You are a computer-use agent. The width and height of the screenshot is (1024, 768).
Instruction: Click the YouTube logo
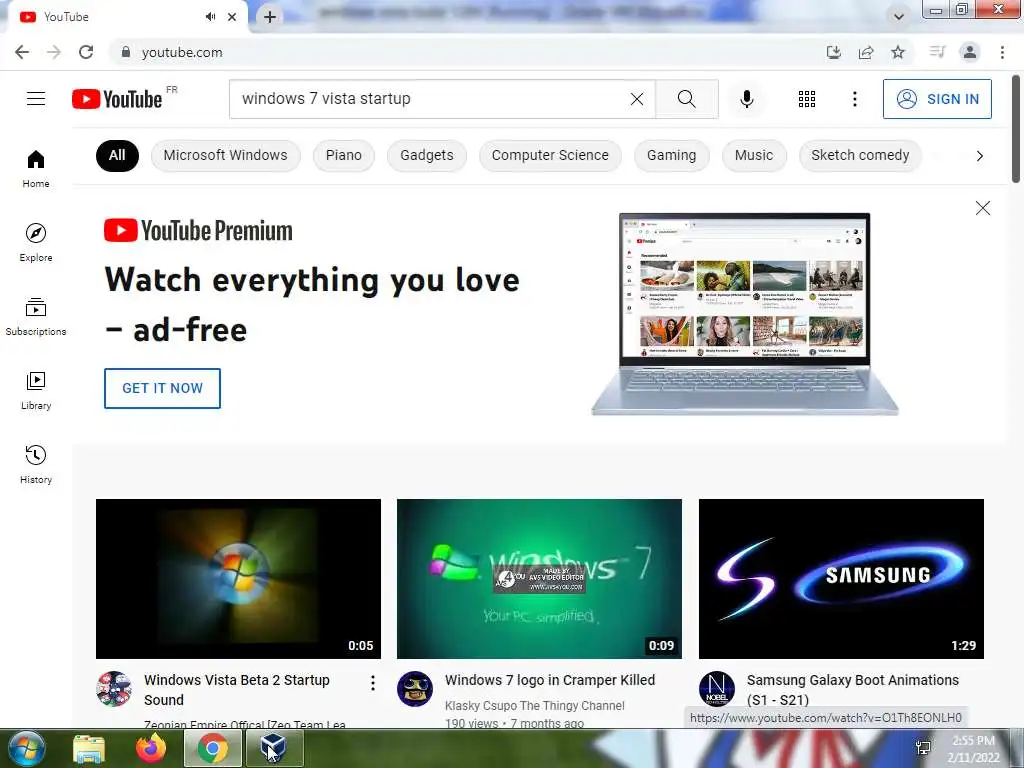point(117,99)
